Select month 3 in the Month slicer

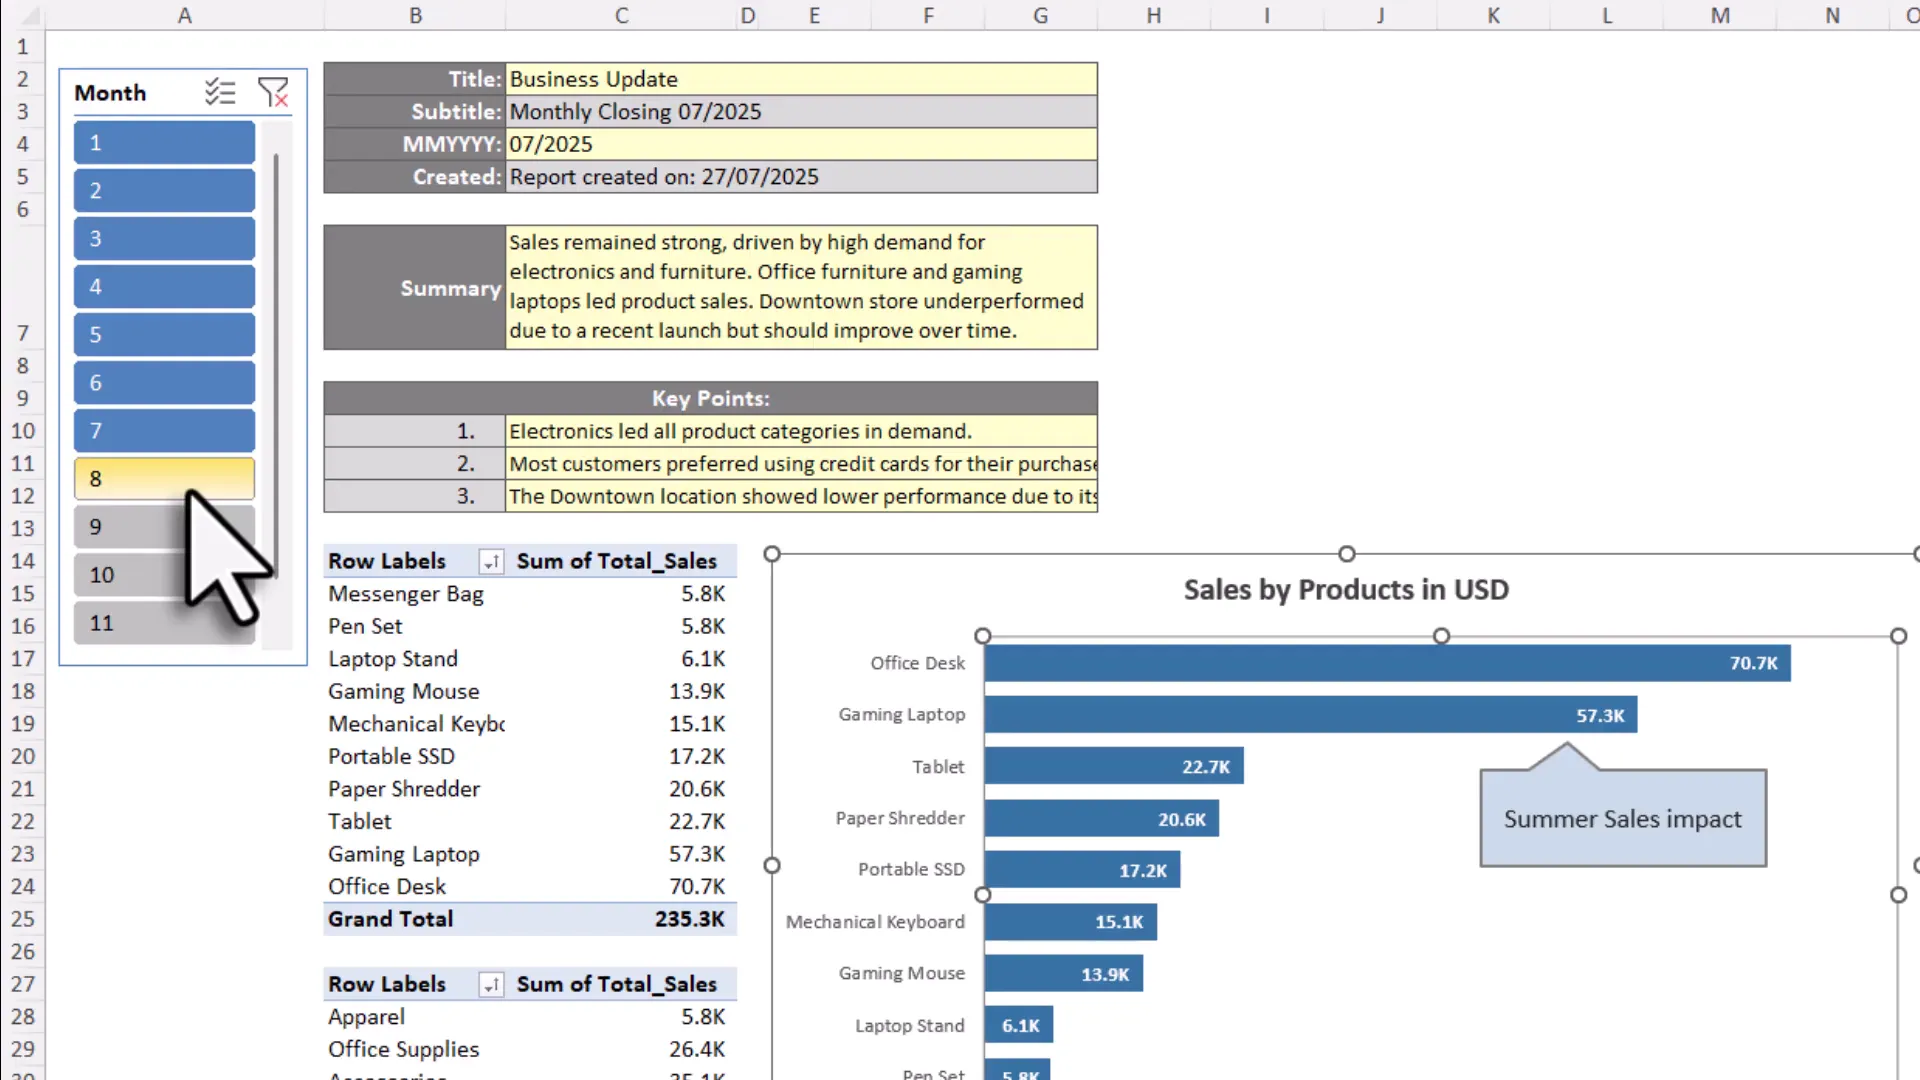[x=163, y=238]
